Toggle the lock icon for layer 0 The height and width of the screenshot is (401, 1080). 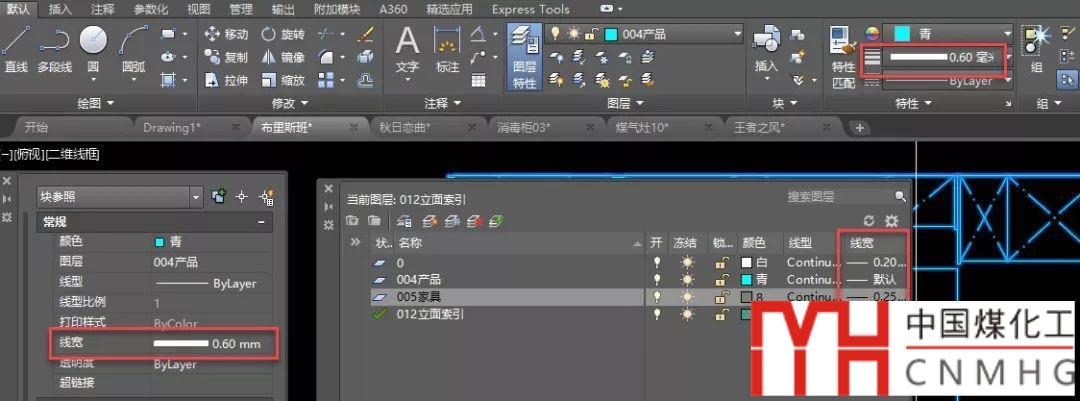click(720, 262)
